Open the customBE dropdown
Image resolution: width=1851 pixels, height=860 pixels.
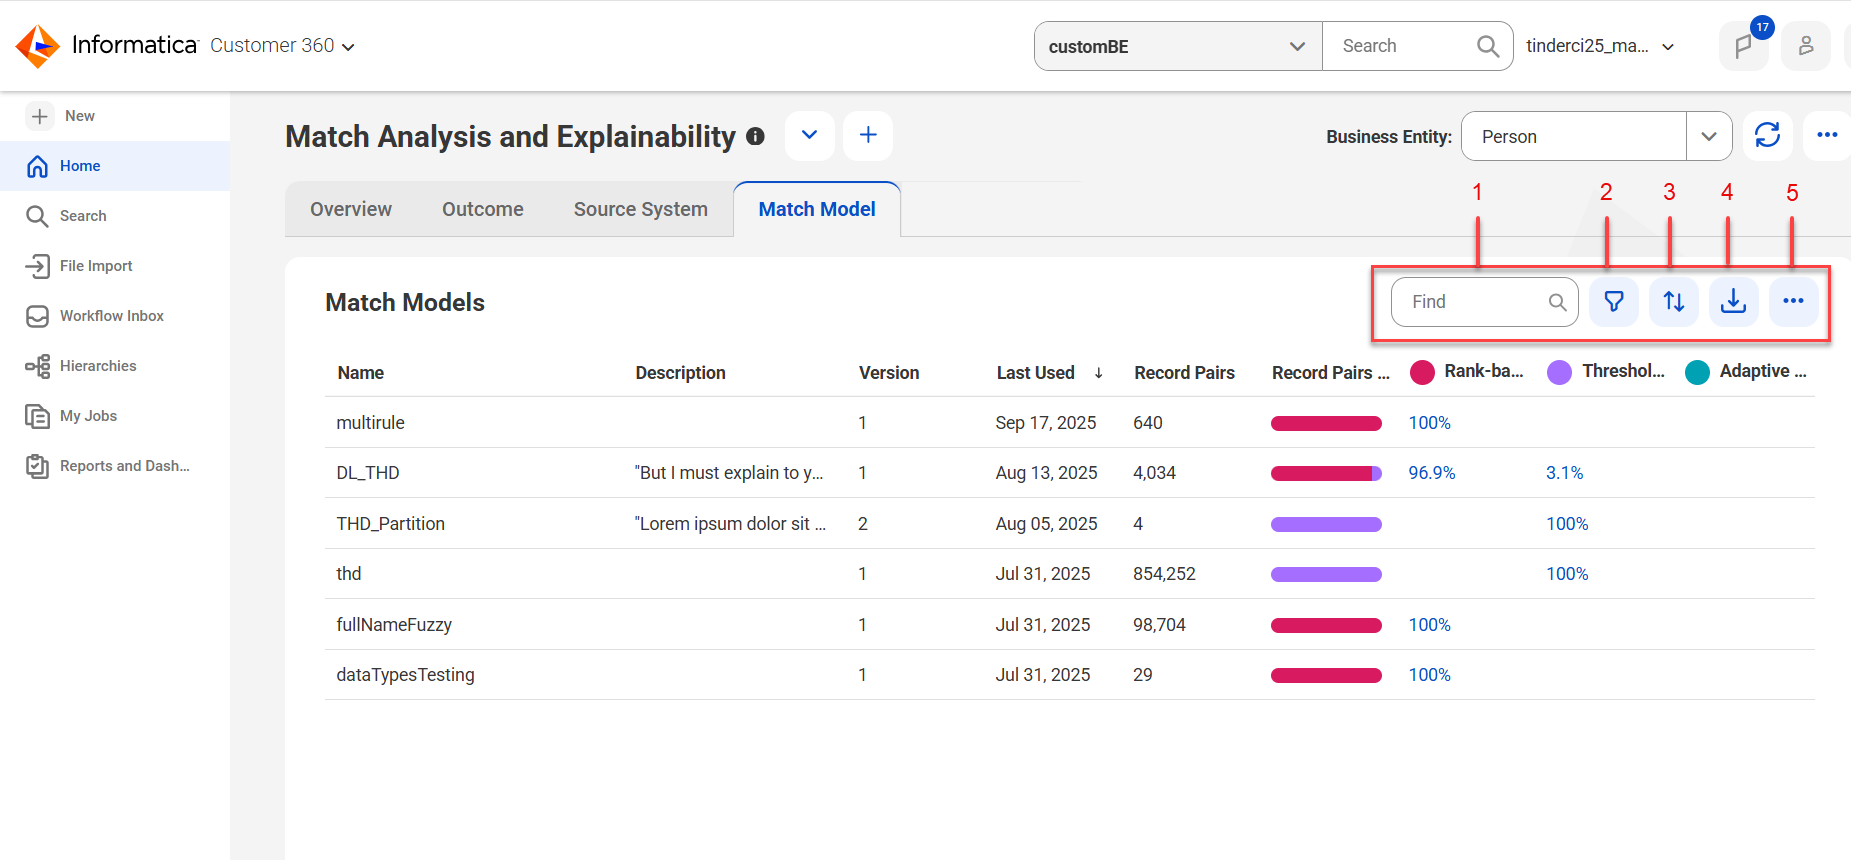[x=1178, y=46]
